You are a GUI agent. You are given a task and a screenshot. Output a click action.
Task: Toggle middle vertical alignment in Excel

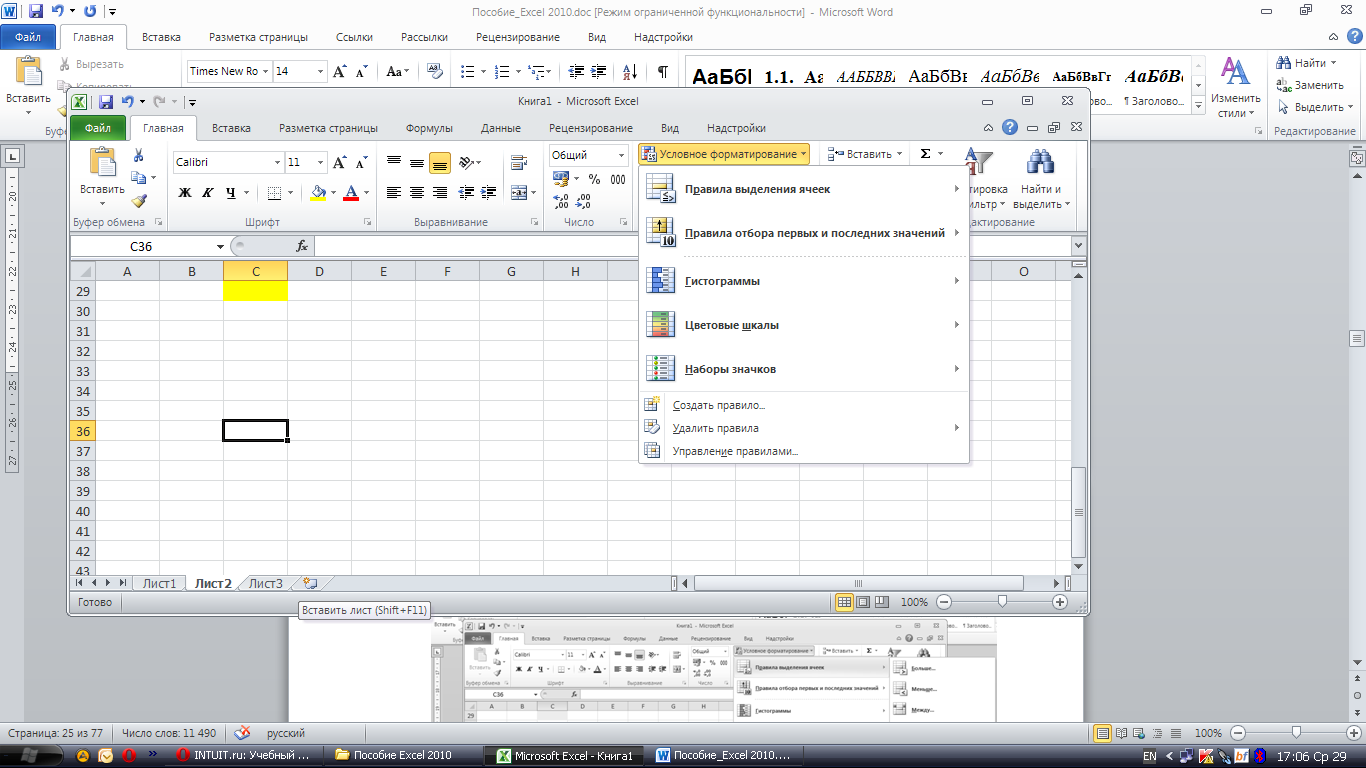click(416, 162)
